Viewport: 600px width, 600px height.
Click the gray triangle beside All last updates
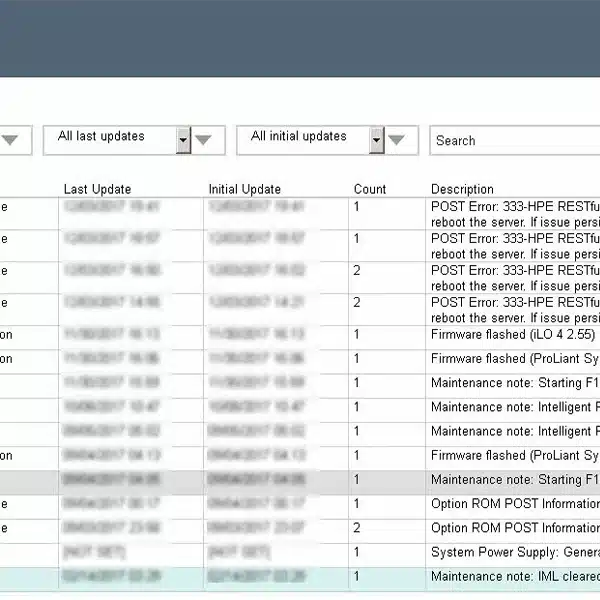[204, 141]
